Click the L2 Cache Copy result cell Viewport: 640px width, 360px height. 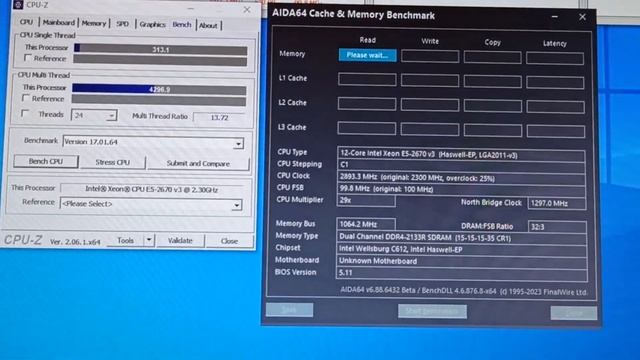coord(493,106)
